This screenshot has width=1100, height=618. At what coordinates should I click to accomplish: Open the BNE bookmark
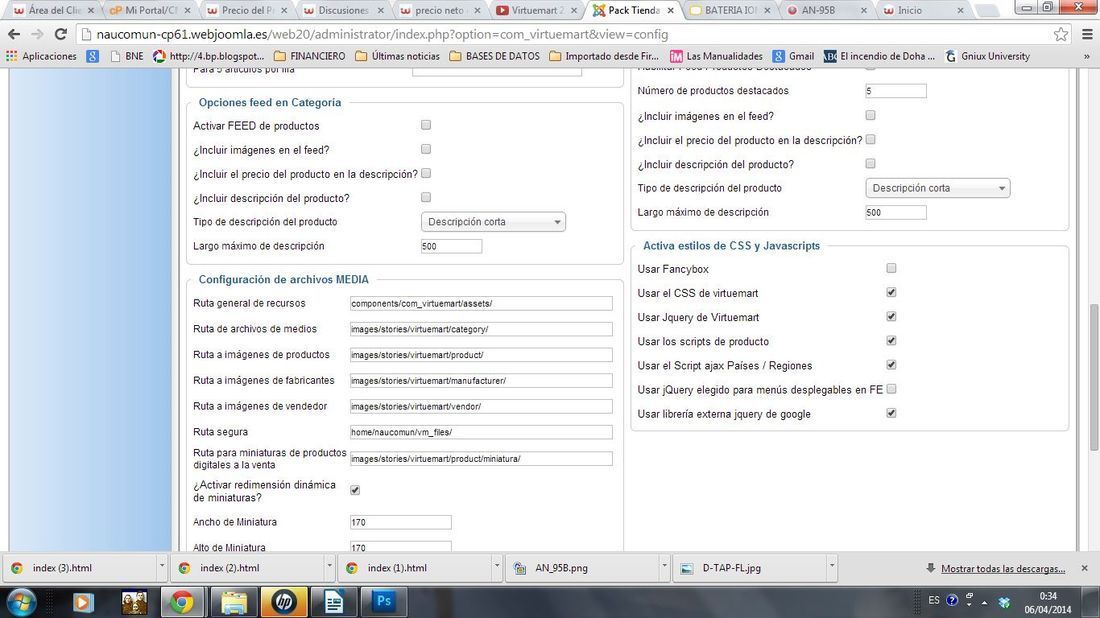coord(127,56)
